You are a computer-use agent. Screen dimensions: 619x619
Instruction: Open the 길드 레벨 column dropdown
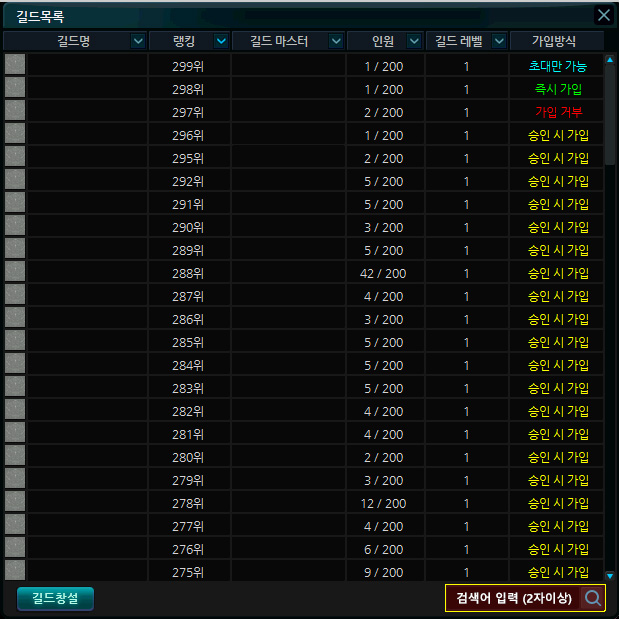[x=498, y=41]
